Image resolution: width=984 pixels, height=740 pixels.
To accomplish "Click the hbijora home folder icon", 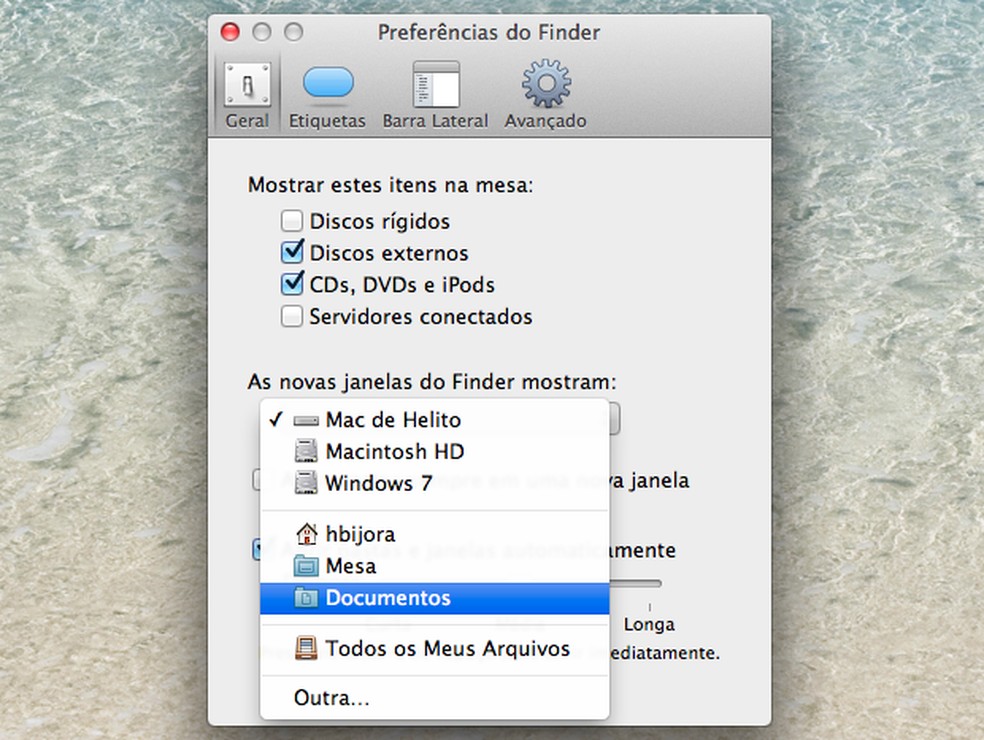I will pyautogui.click(x=305, y=533).
